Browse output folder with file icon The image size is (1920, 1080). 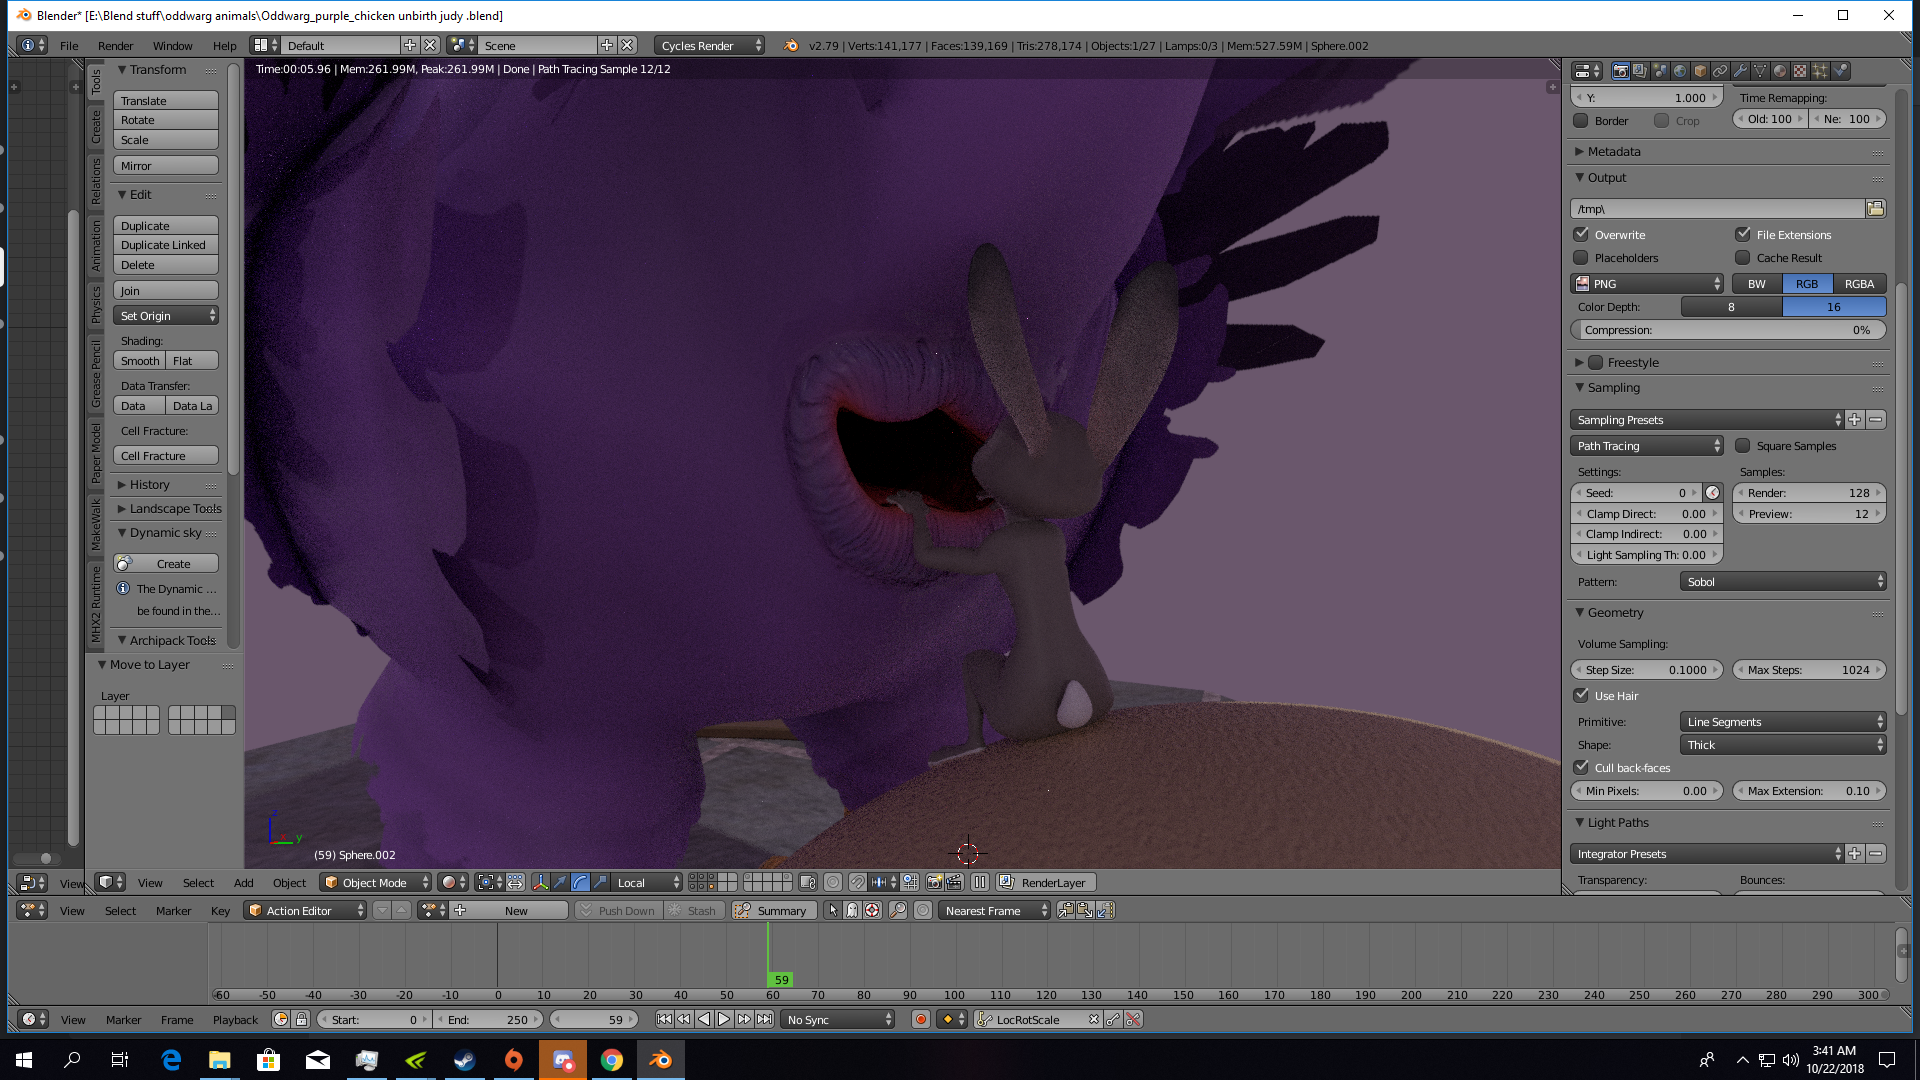[x=1875, y=208]
